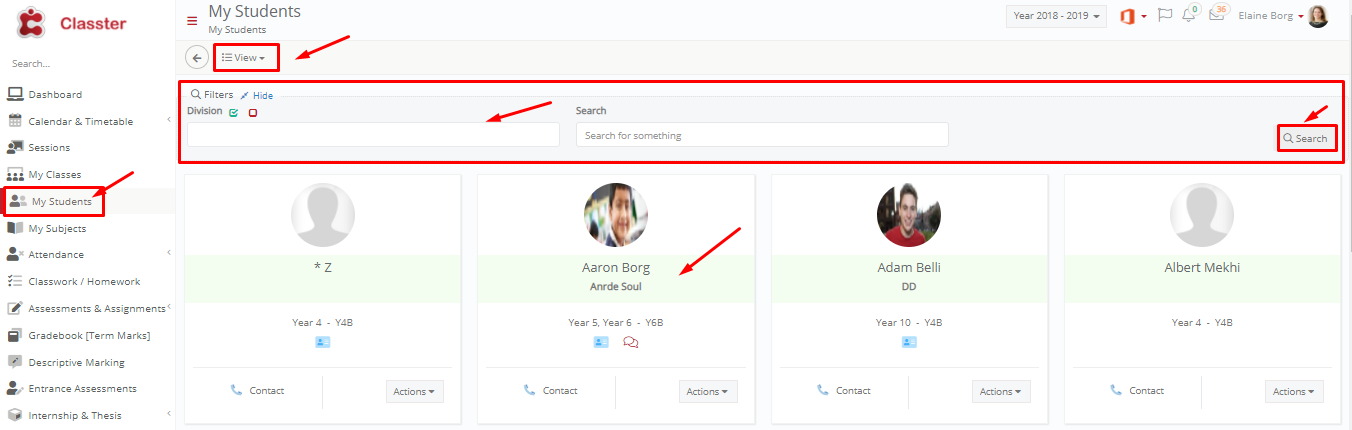Click the Assessments & Assignments icon
Viewport: 1352px width, 430px height.
click(15, 308)
